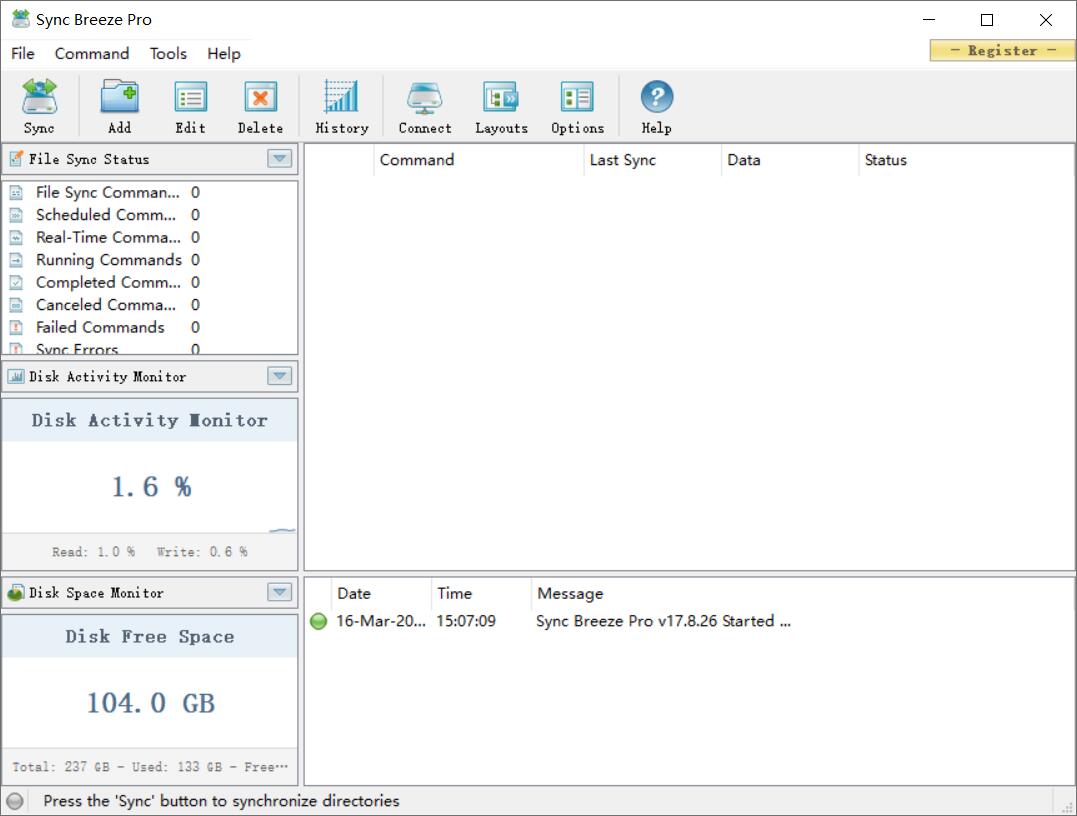Add a new sync command
Screen dimensions: 1077x816
pos(119,105)
